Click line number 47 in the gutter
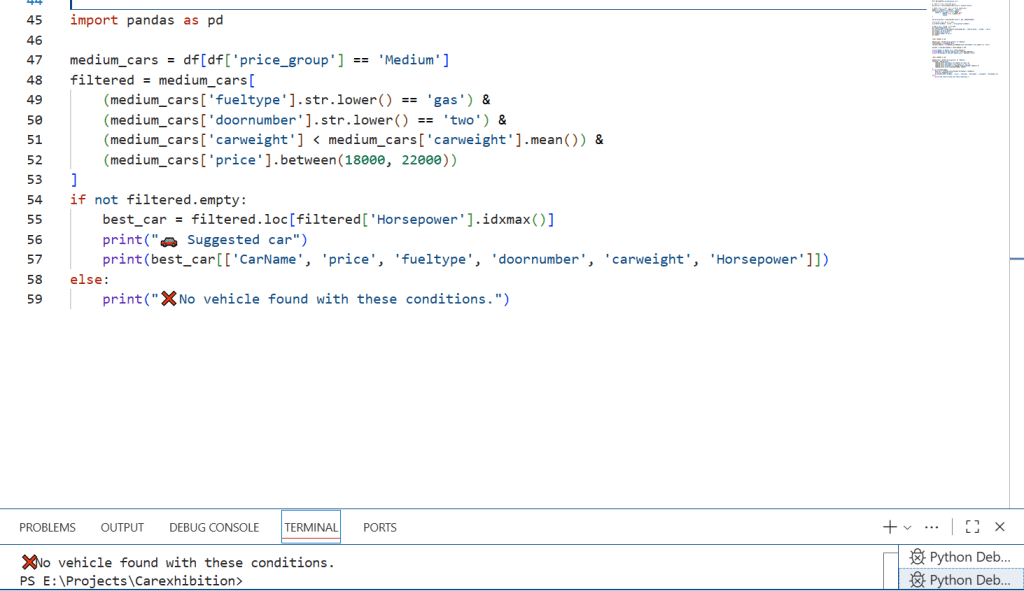The width and height of the screenshot is (1024, 591). pos(34,60)
